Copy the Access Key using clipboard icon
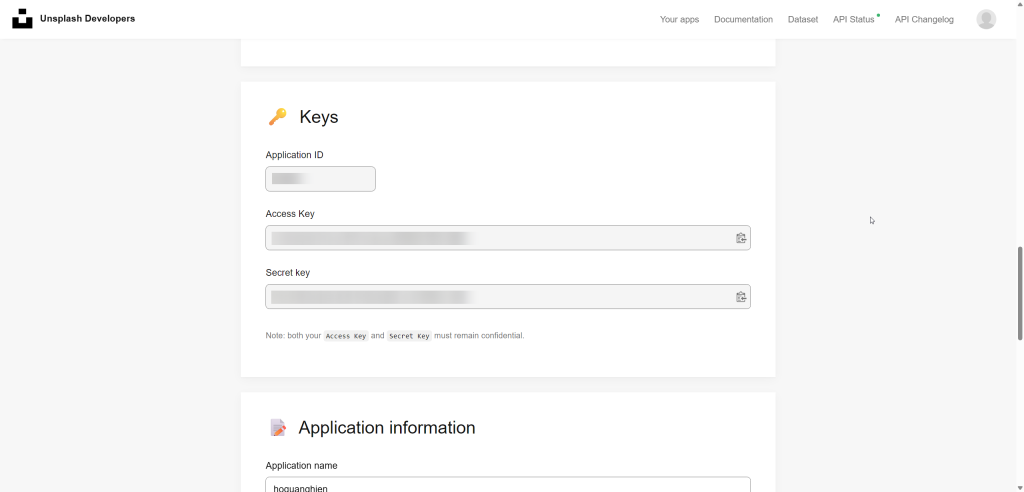This screenshot has height=492, width=1024. (x=741, y=238)
